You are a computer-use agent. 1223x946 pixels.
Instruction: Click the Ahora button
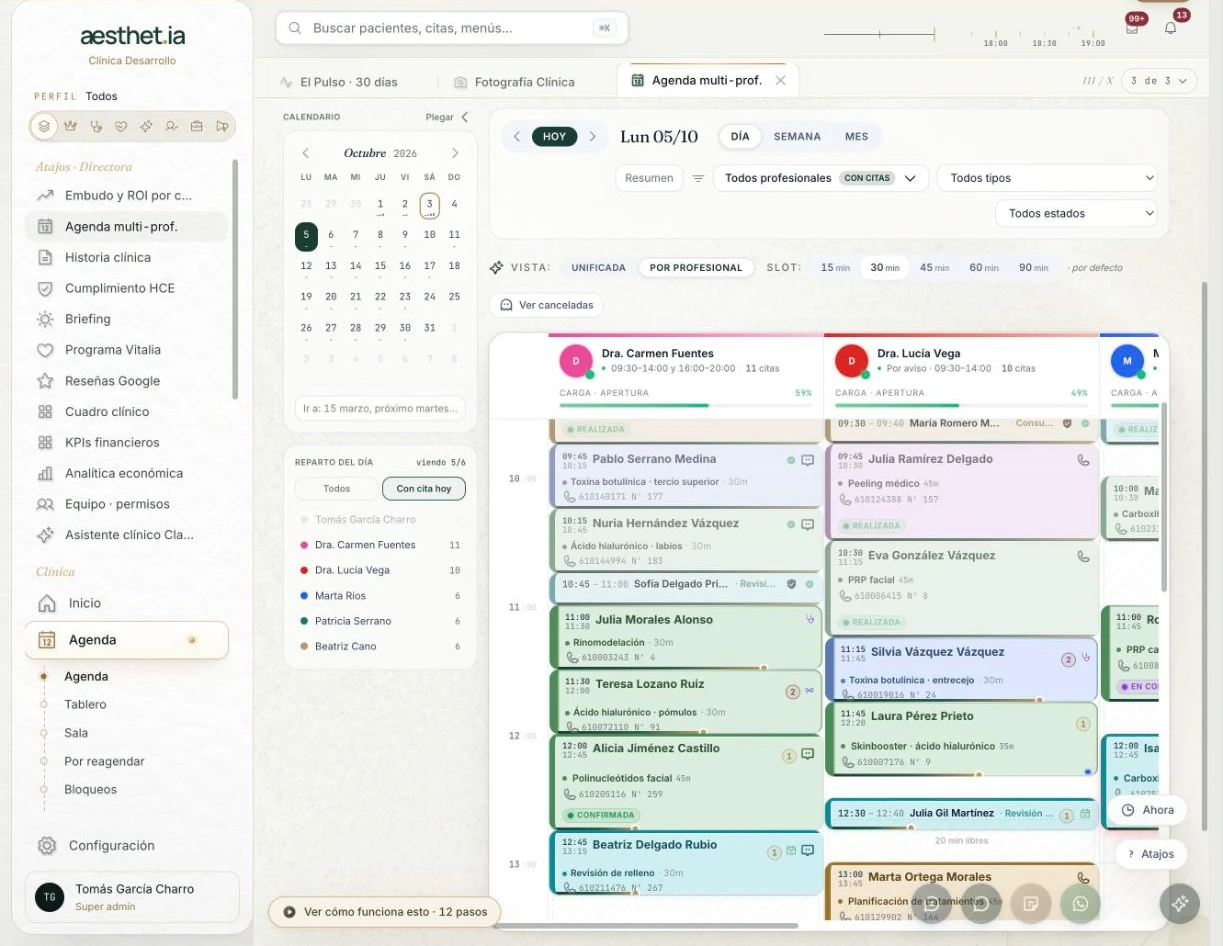pyautogui.click(x=1147, y=810)
